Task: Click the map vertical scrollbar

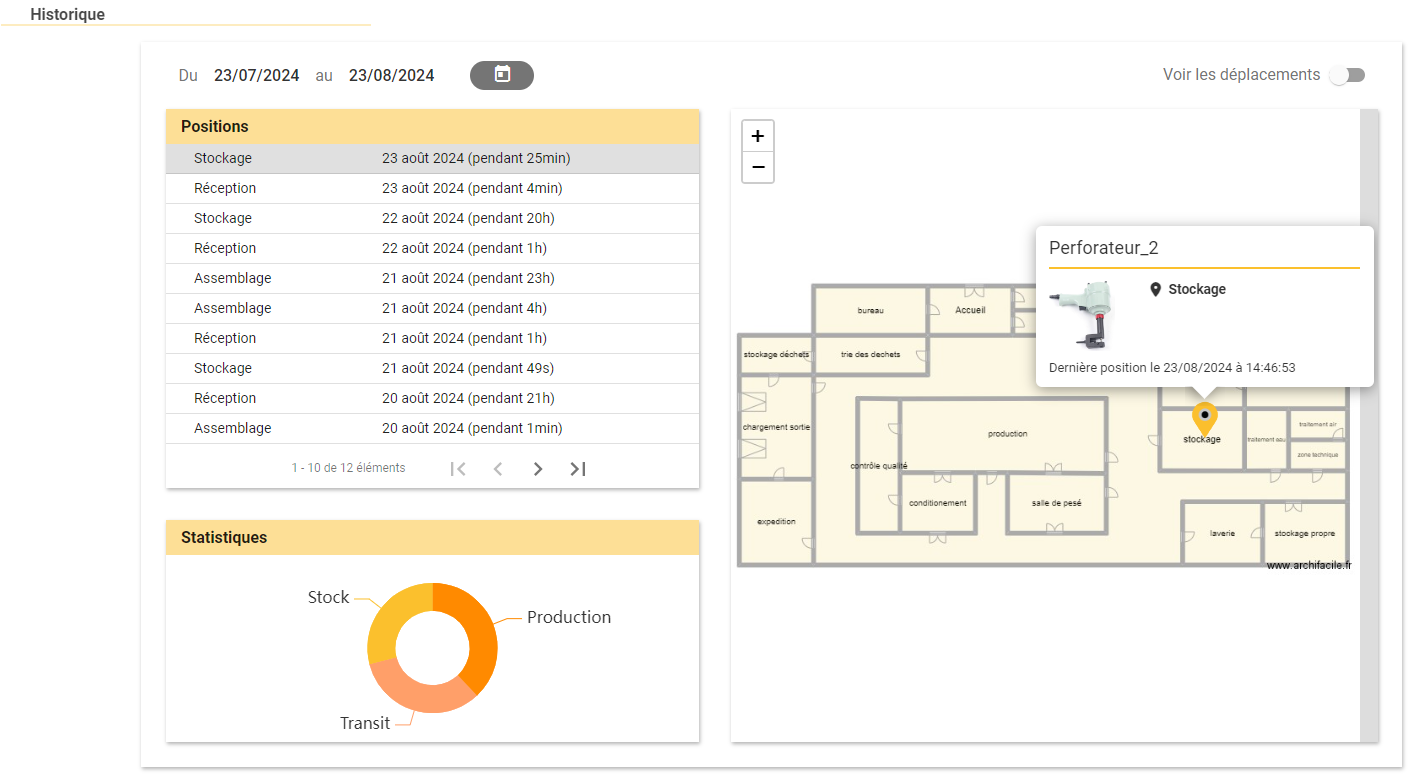Action: click(x=1369, y=425)
